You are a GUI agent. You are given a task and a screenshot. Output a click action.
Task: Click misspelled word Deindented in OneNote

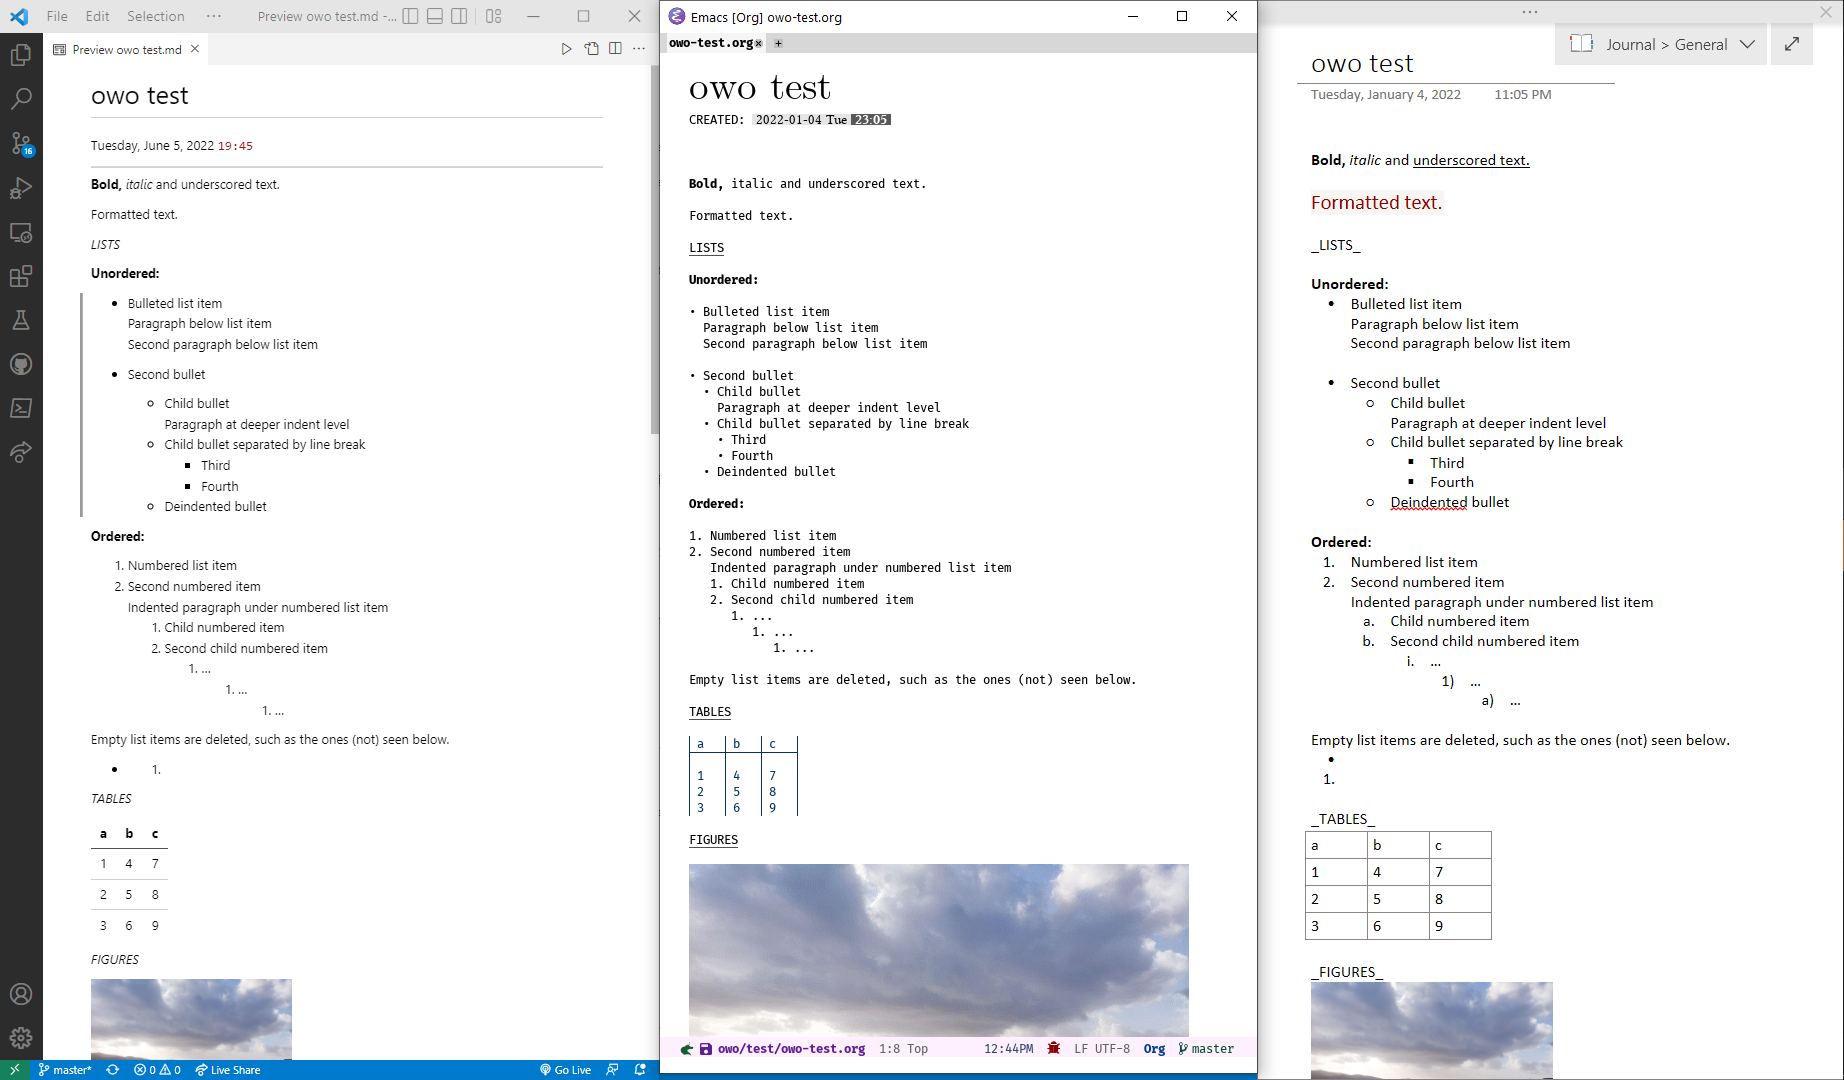click(x=1428, y=502)
